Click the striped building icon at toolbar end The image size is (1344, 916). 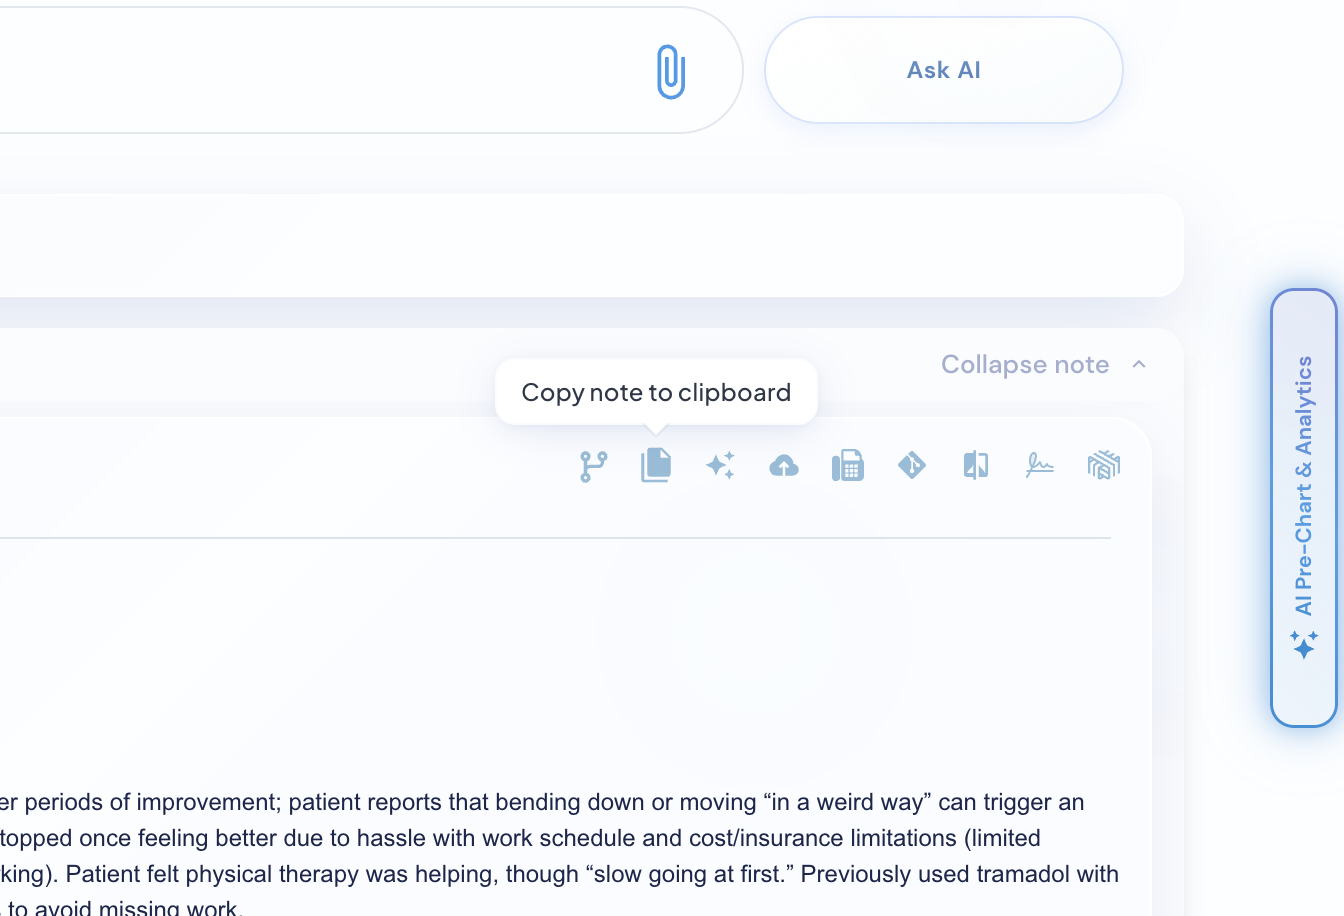pos(1104,466)
